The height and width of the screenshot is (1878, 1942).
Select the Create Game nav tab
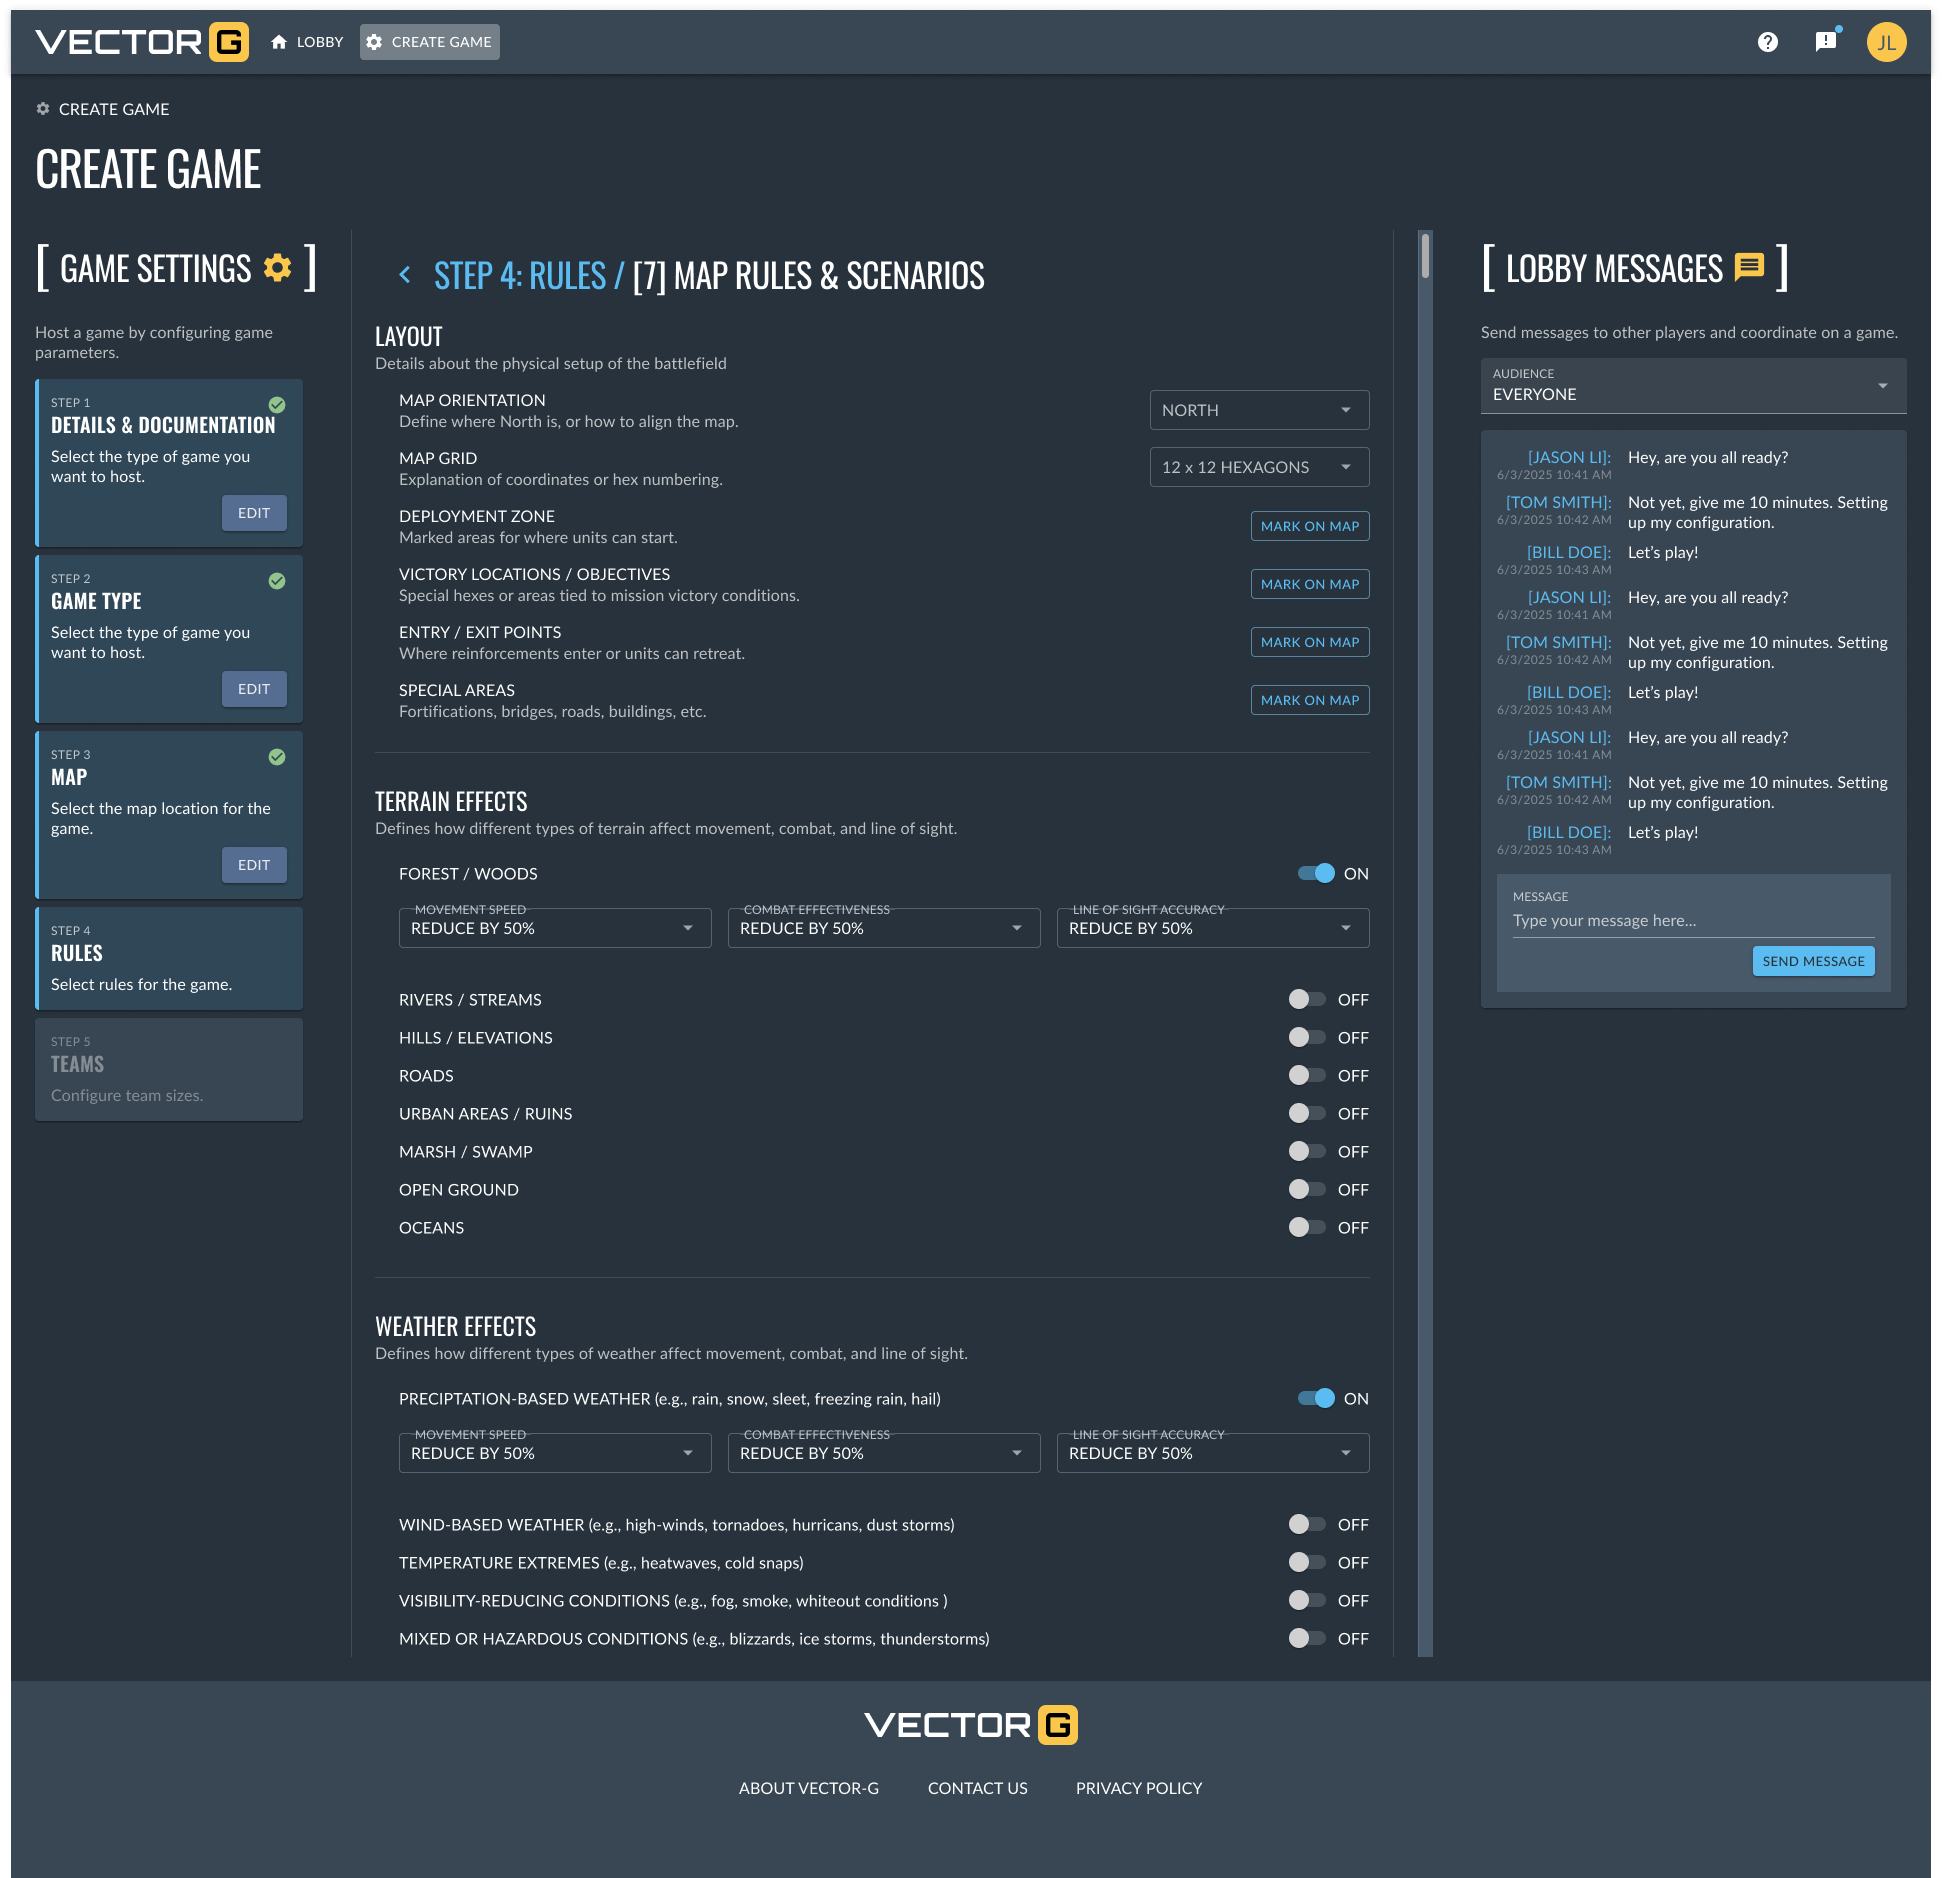[x=429, y=42]
